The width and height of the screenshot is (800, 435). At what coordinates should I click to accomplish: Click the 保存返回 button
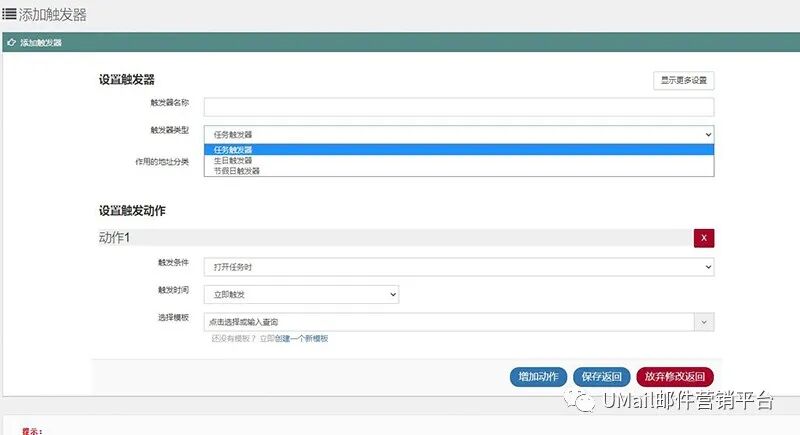(x=602, y=377)
